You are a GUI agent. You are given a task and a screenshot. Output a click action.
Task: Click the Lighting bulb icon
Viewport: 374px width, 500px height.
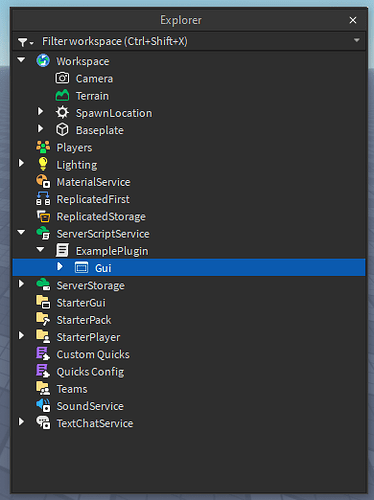point(43,164)
